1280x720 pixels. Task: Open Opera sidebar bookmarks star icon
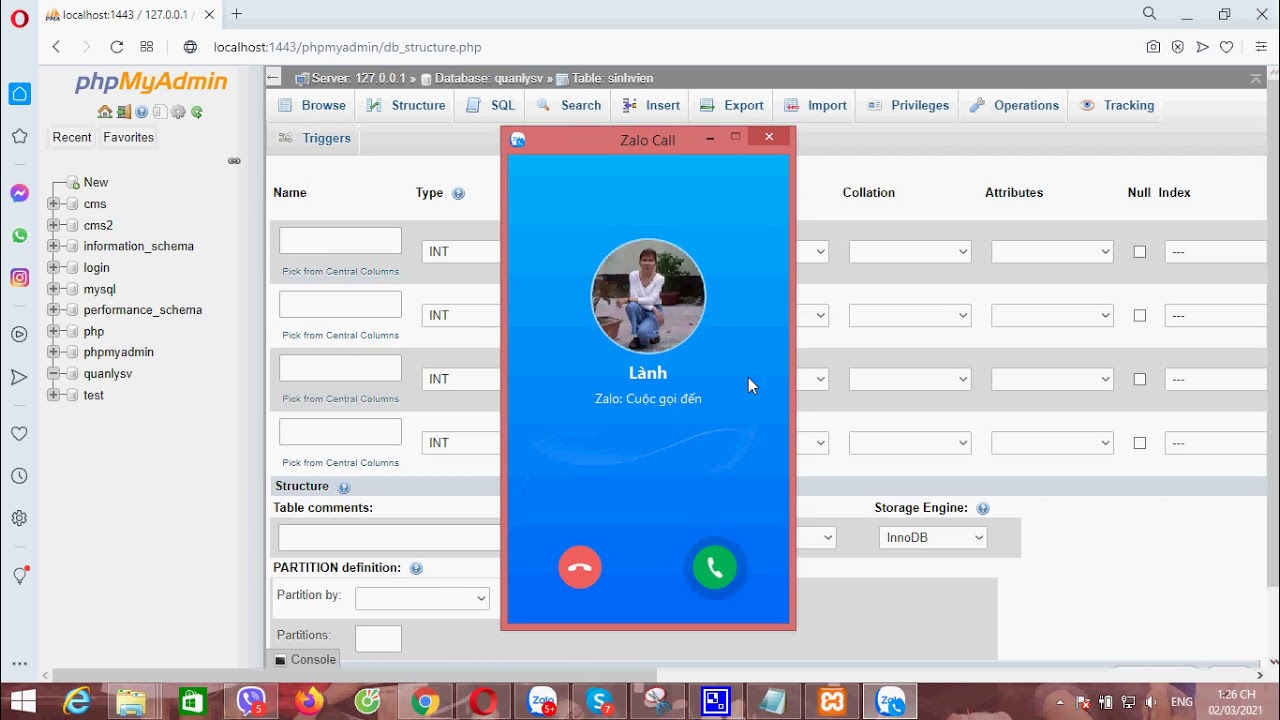pos(20,136)
